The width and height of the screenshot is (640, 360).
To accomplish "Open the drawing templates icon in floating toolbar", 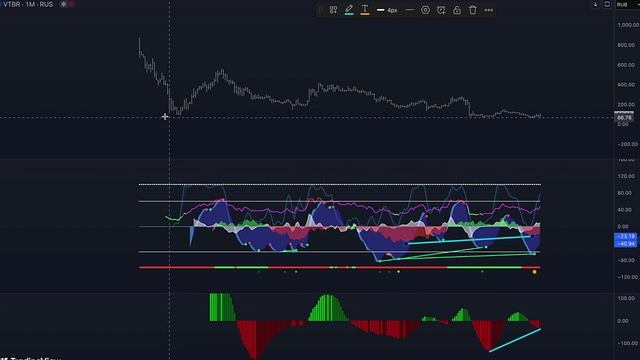I will pyautogui.click(x=333, y=10).
